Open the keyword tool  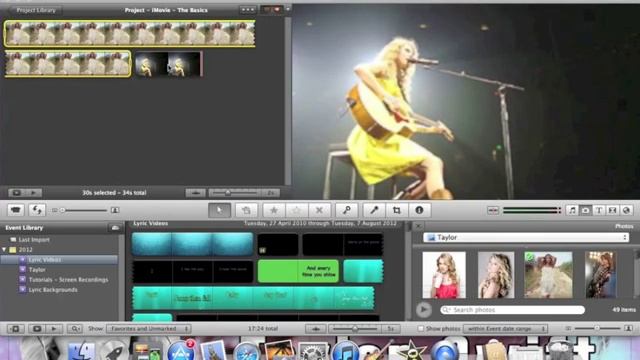(x=347, y=210)
